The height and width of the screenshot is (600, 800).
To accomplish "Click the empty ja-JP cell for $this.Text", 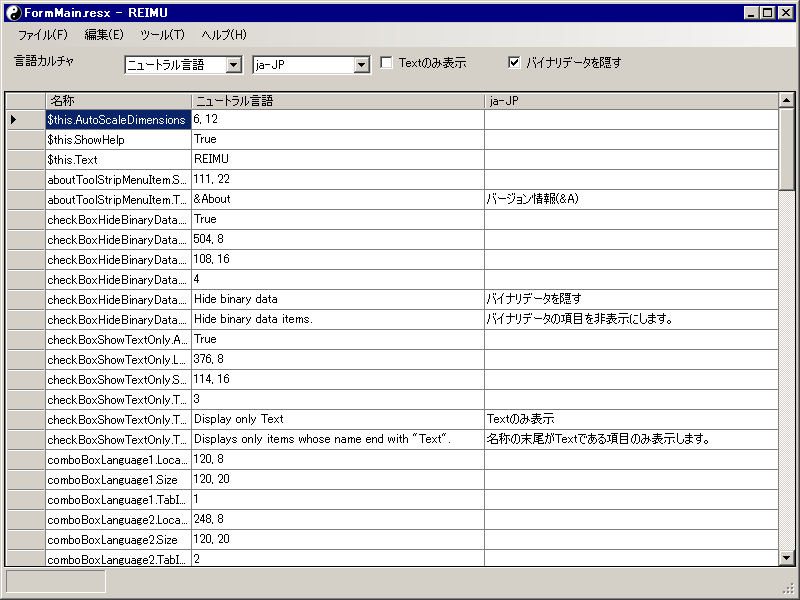I will click(x=632, y=160).
